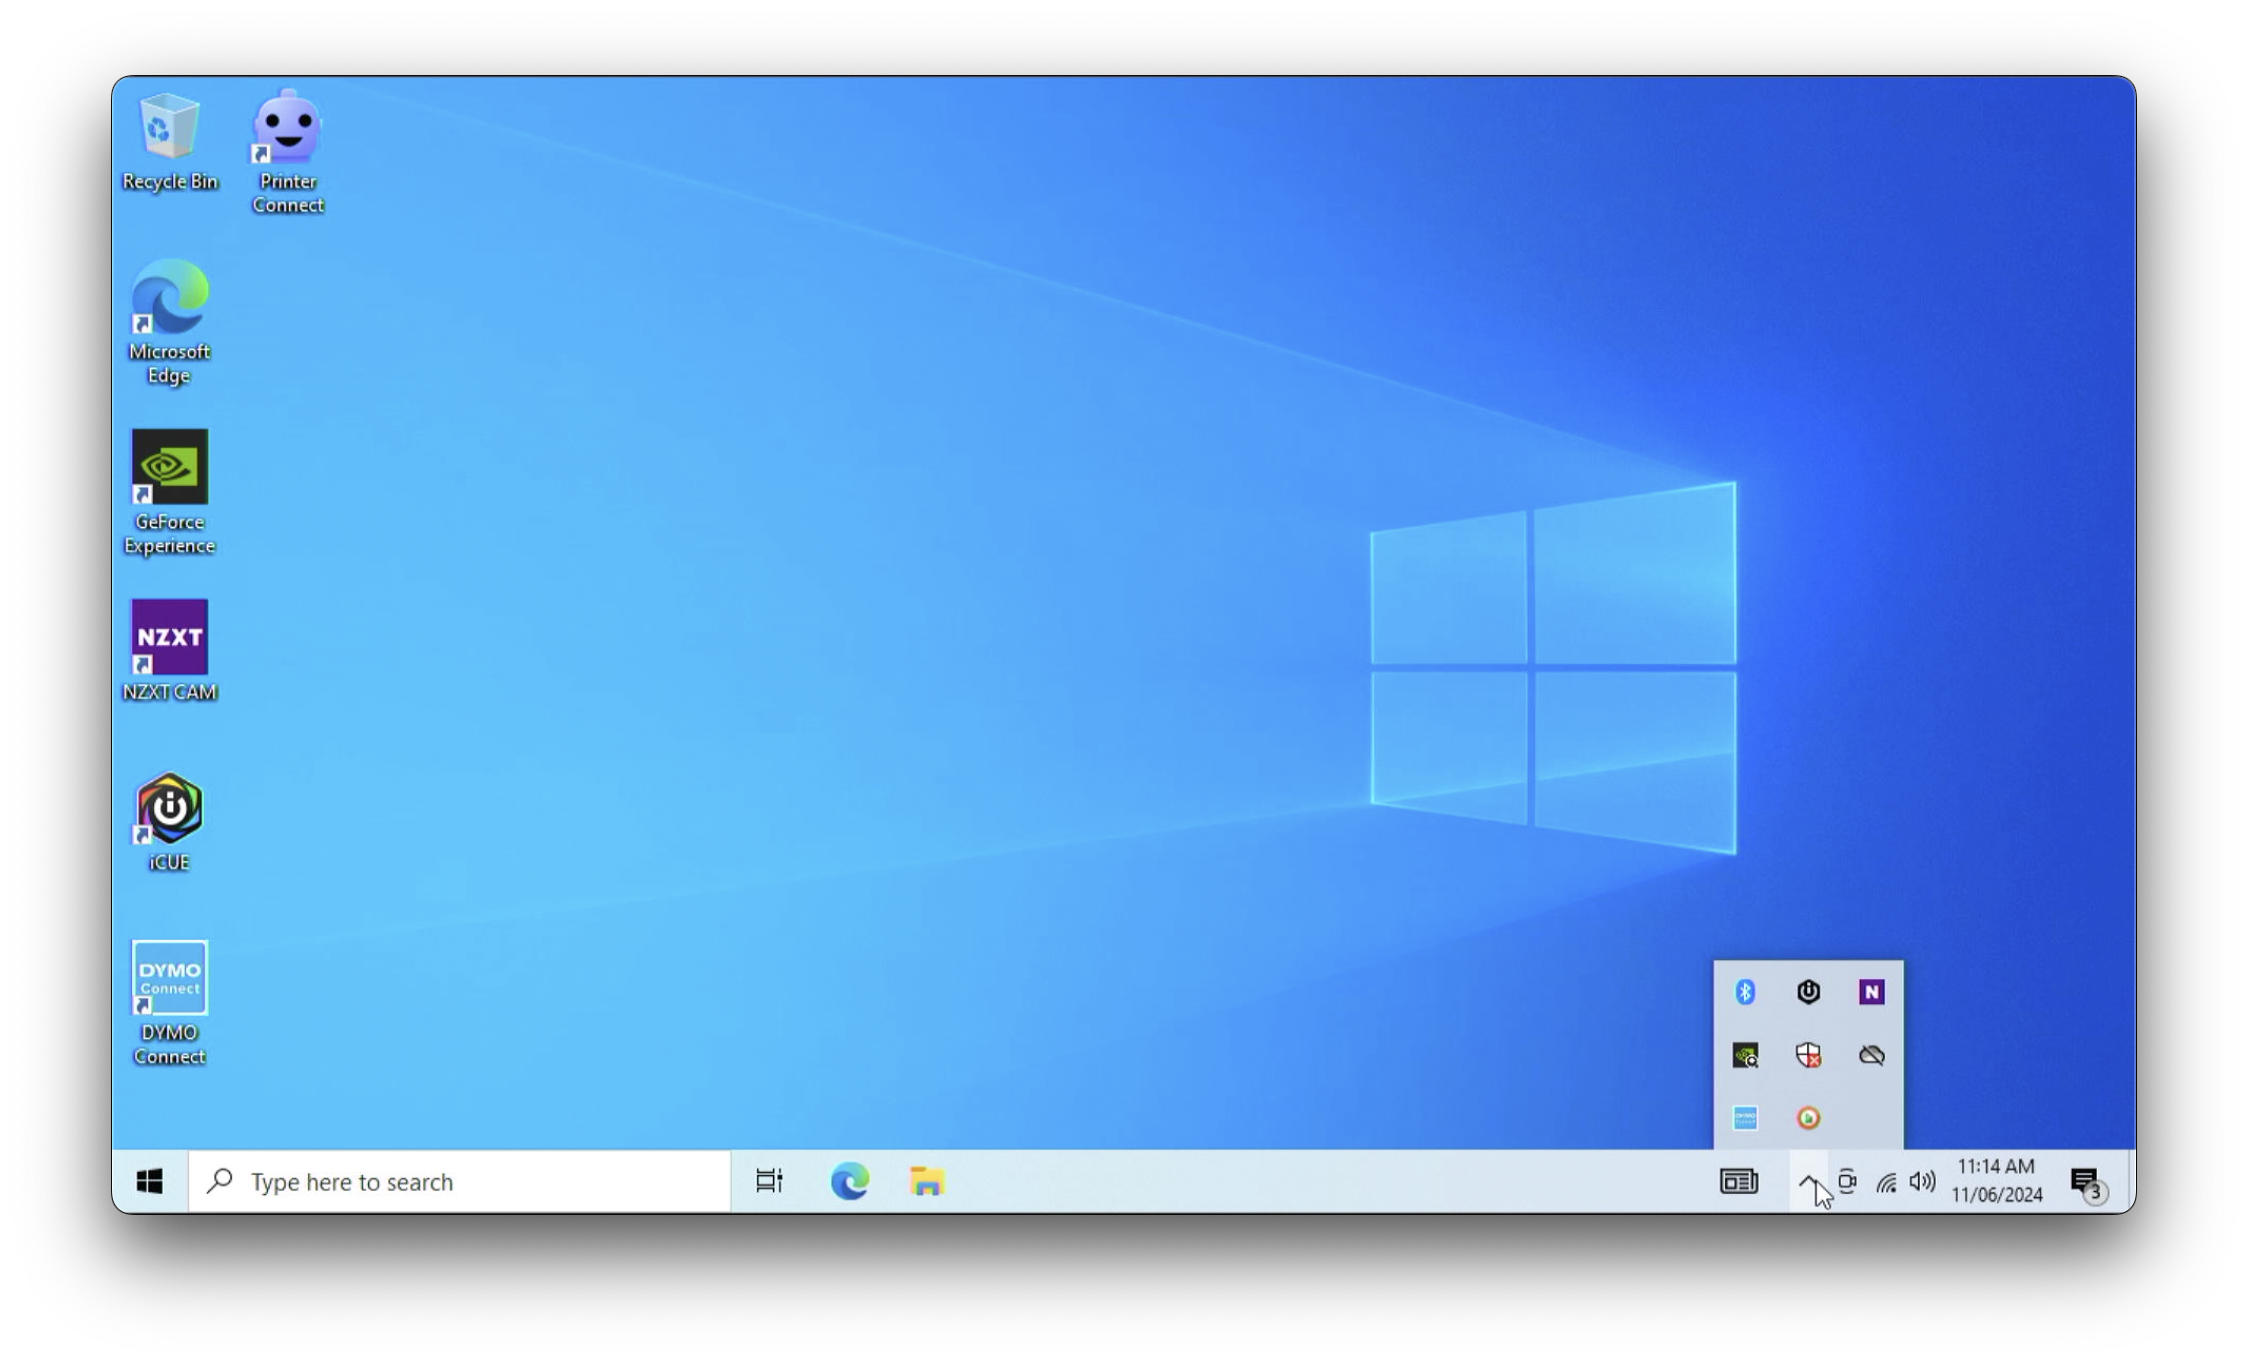Open Task View from the taskbar
The image size is (2248, 1362).
click(769, 1182)
